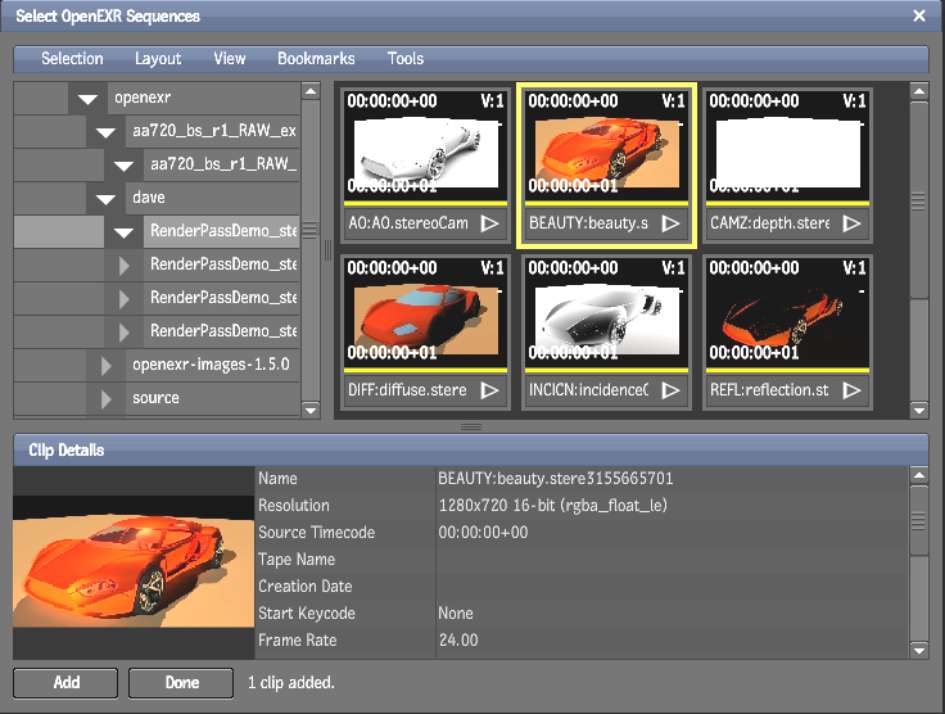Viewport: 945px width, 714px height.
Task: Open the Tools menu
Action: pos(405,58)
